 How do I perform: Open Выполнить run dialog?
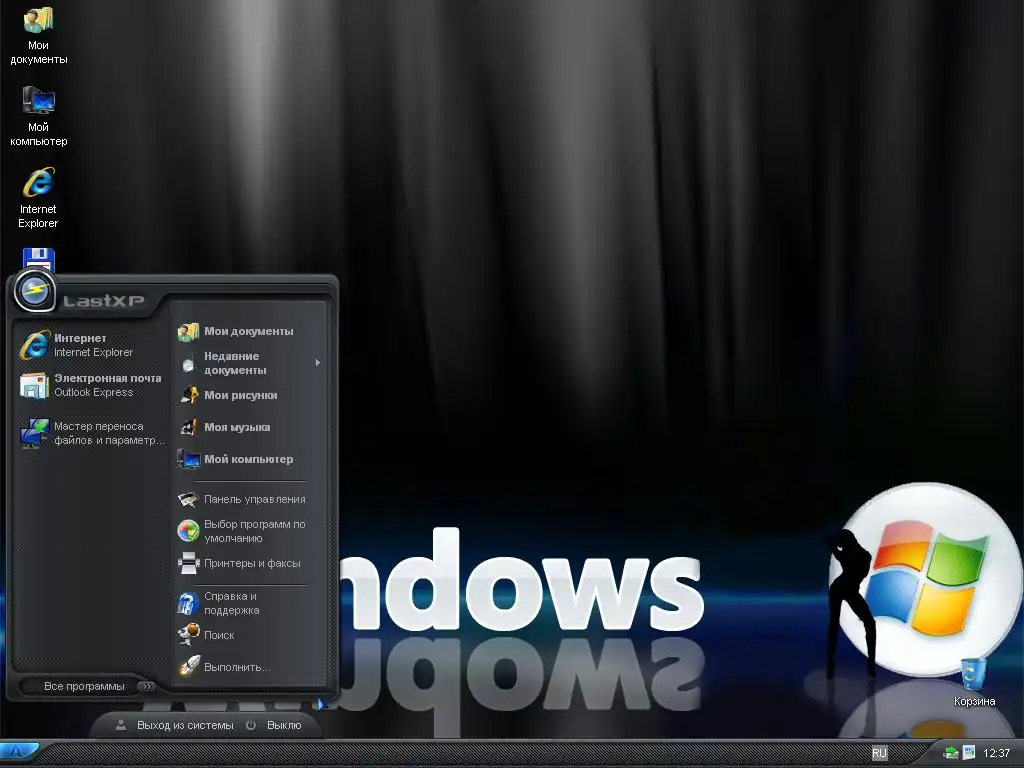click(223, 667)
